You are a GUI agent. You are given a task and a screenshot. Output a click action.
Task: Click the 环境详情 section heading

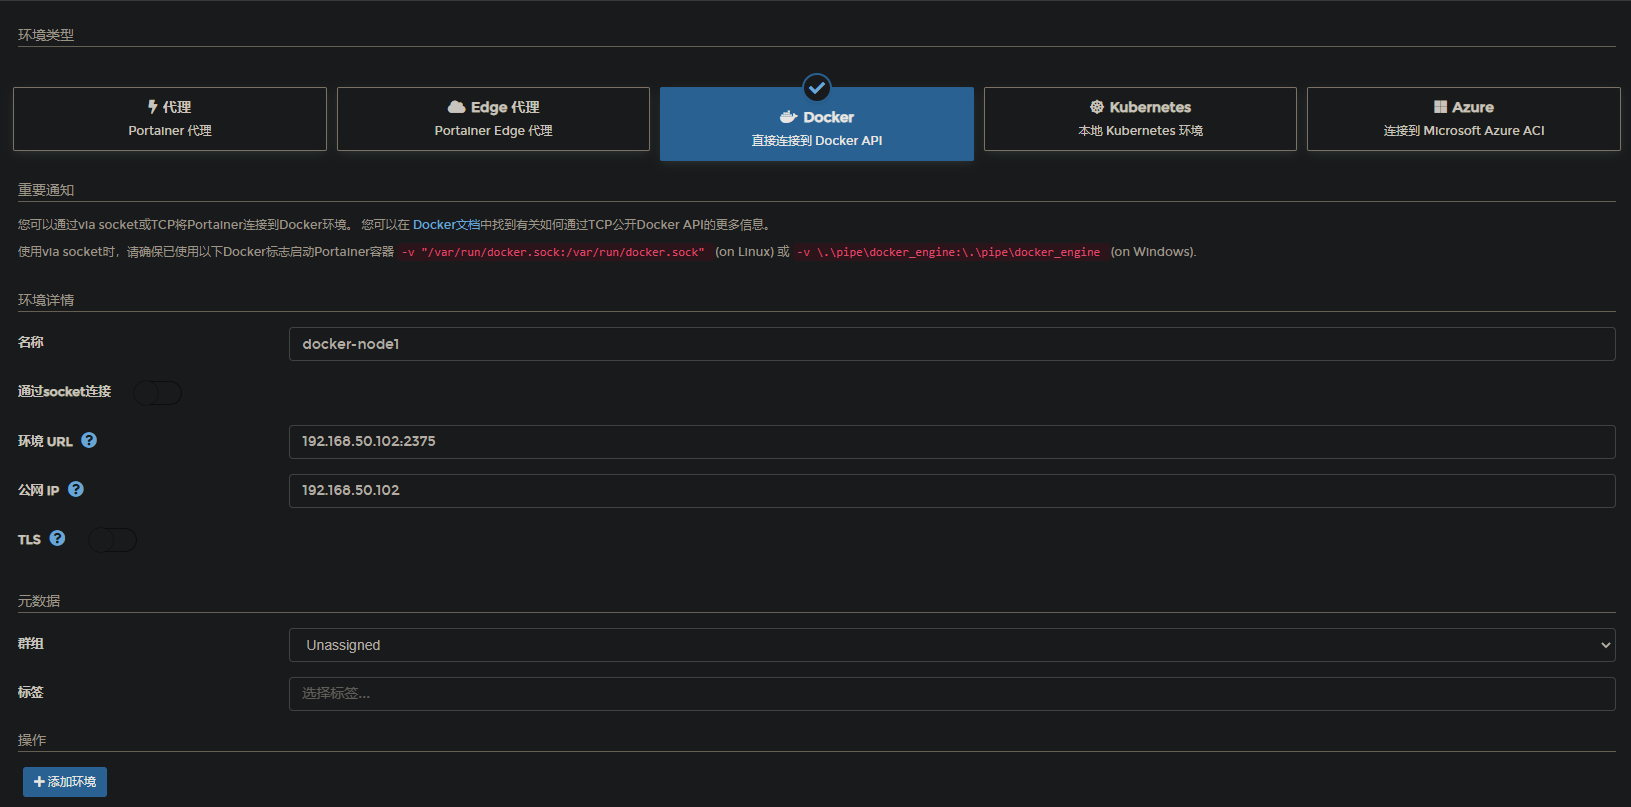point(46,300)
